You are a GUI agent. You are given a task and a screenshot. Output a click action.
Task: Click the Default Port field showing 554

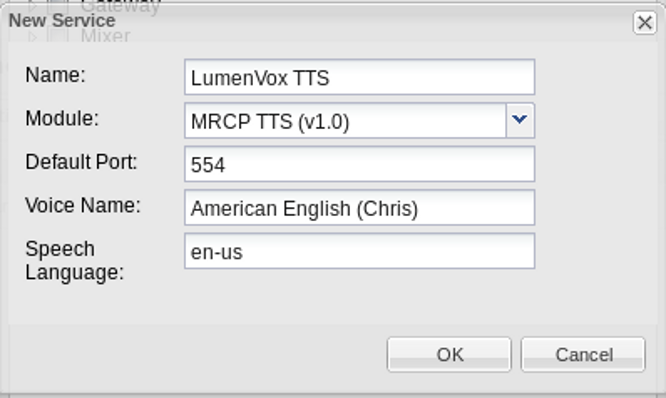pyautogui.click(x=359, y=164)
